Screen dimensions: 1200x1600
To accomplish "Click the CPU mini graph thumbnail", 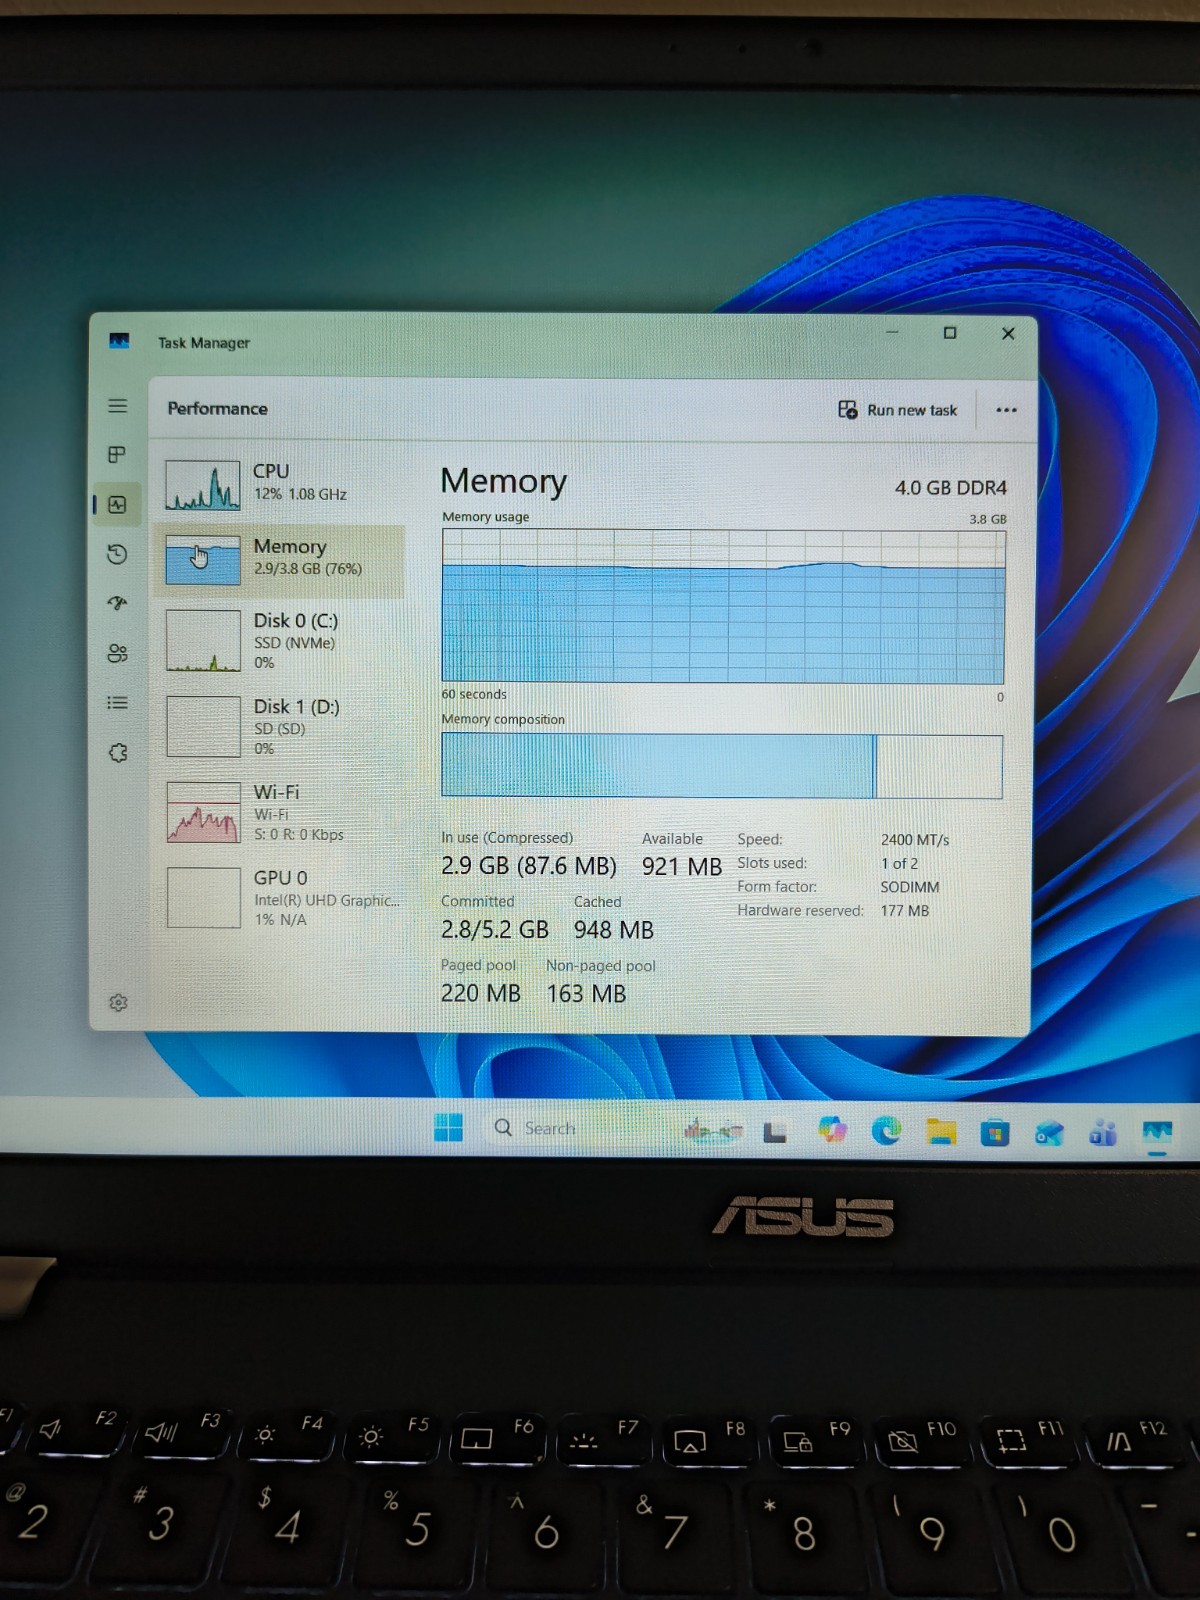I will point(203,485).
